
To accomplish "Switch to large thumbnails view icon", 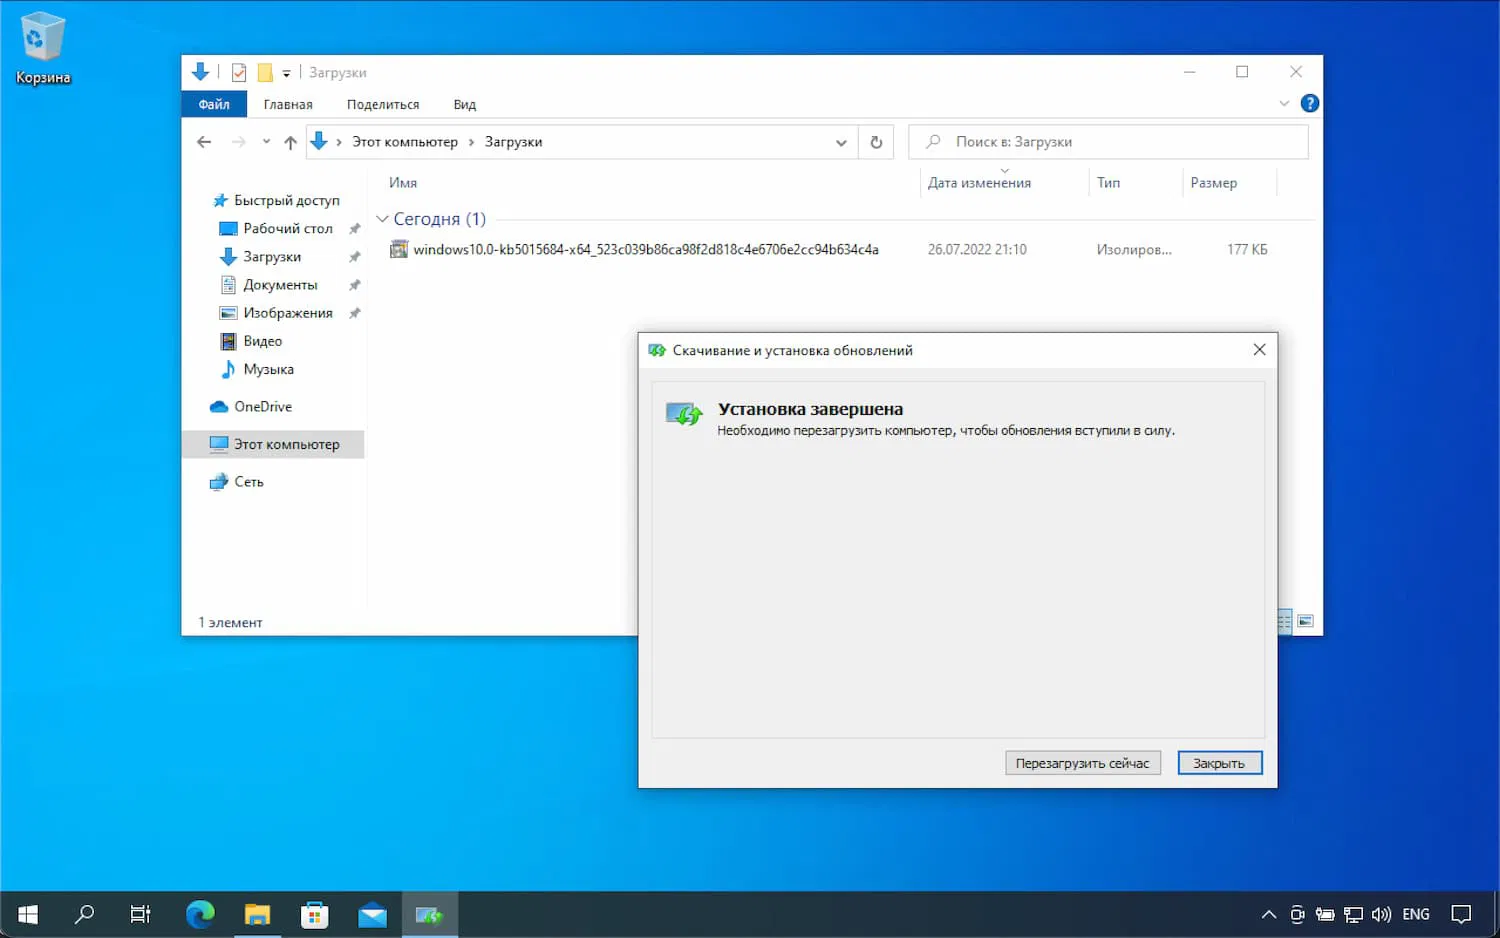I will [x=1305, y=622].
